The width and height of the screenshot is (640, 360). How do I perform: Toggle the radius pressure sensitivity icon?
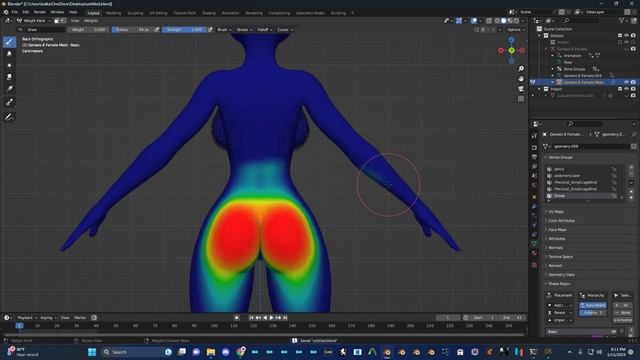(x=157, y=29)
